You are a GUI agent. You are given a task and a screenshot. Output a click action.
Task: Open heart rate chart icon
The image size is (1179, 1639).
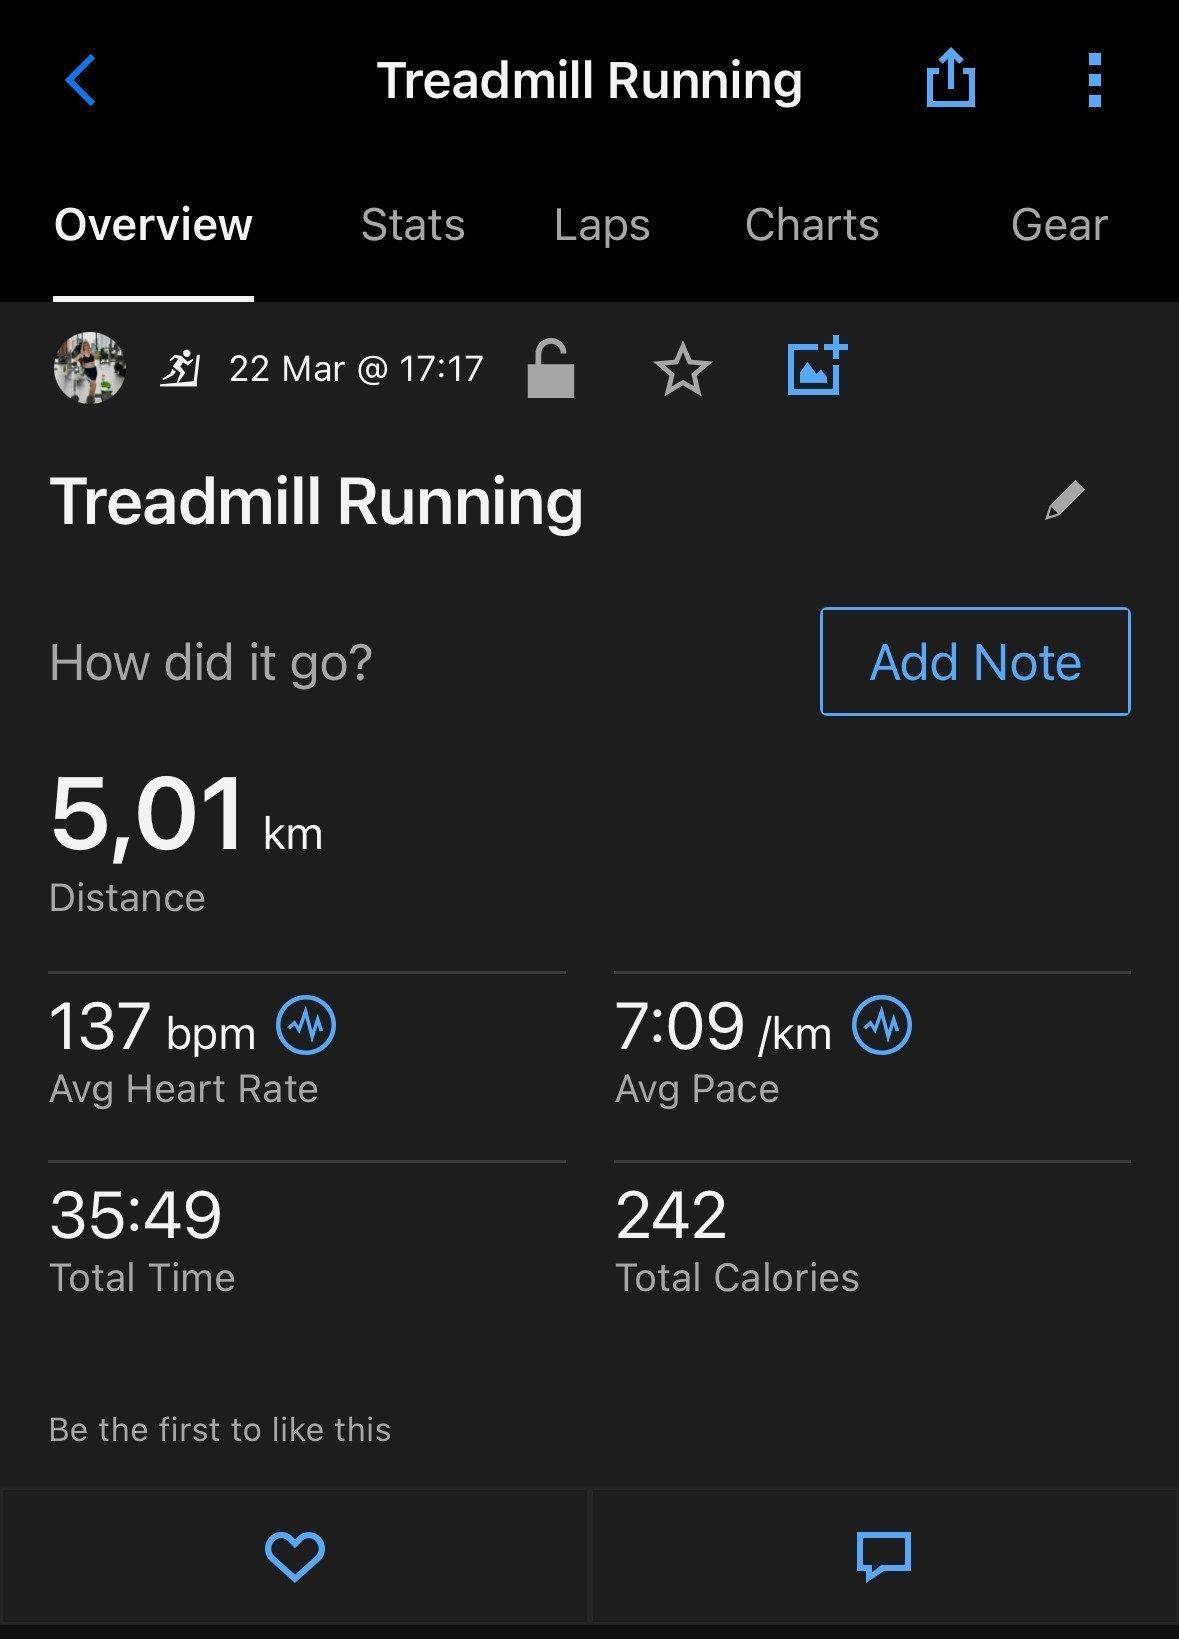[306, 1026]
